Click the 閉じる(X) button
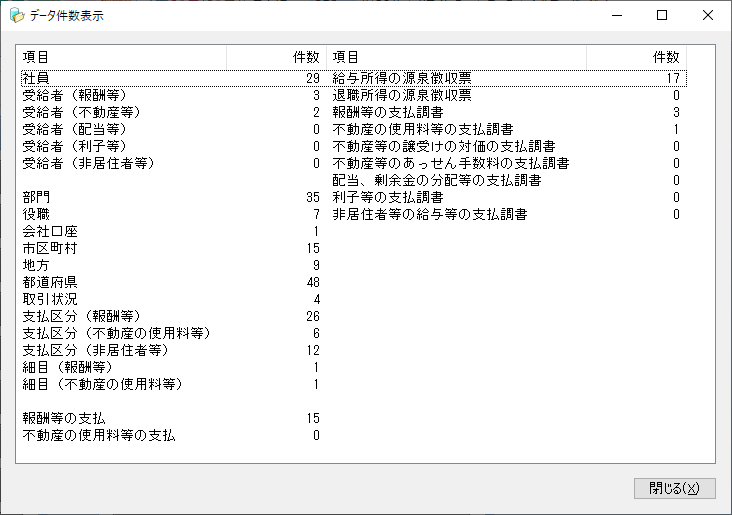Viewport: 732px width, 515px height. pos(674,488)
